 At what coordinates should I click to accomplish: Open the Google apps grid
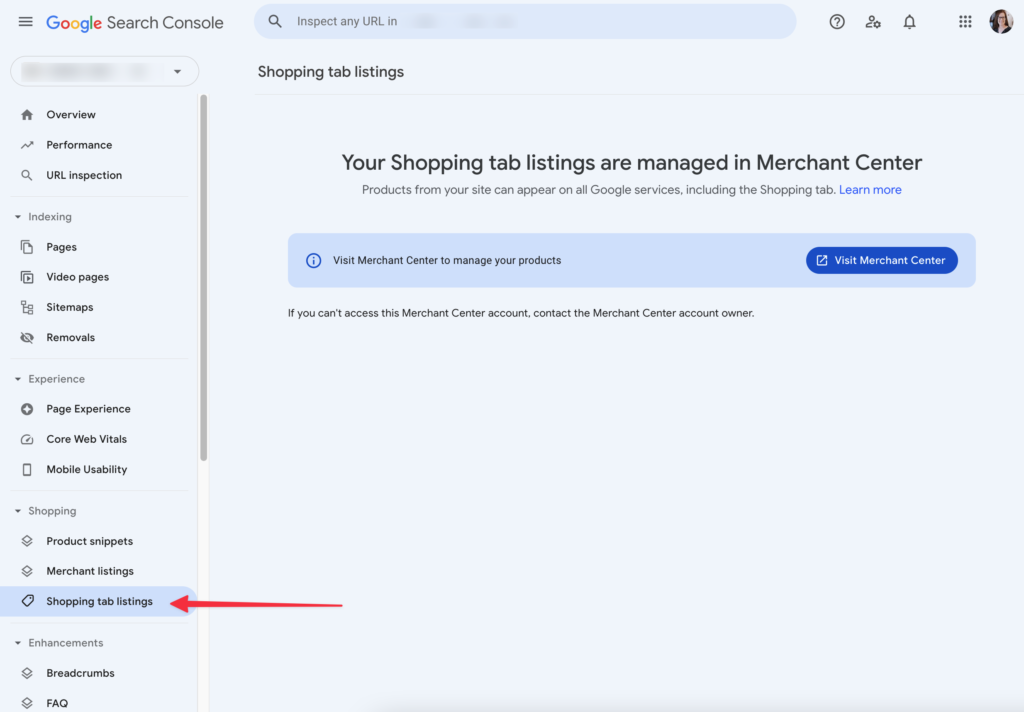(965, 22)
